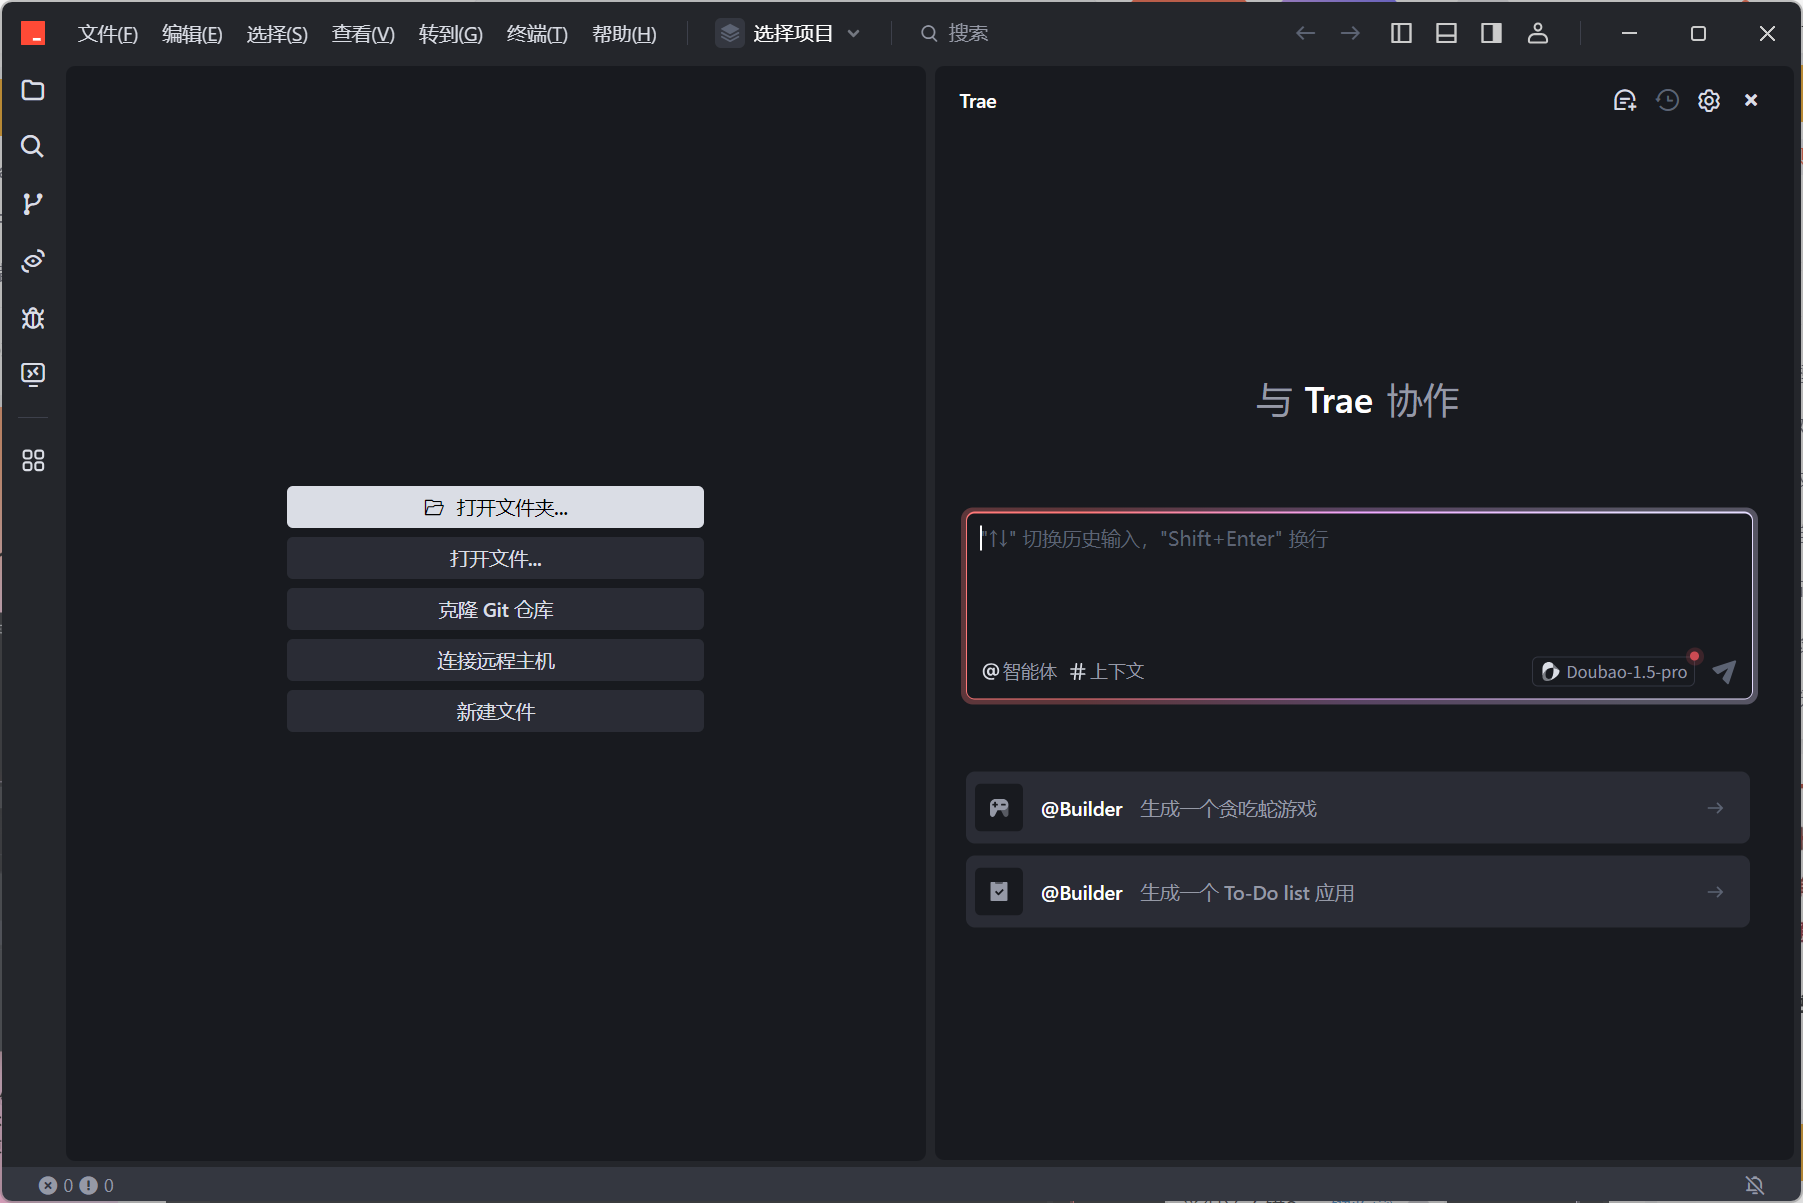Click @智能体 agent mention button
Screen dimensions: 1803x1203
[x=1019, y=672]
